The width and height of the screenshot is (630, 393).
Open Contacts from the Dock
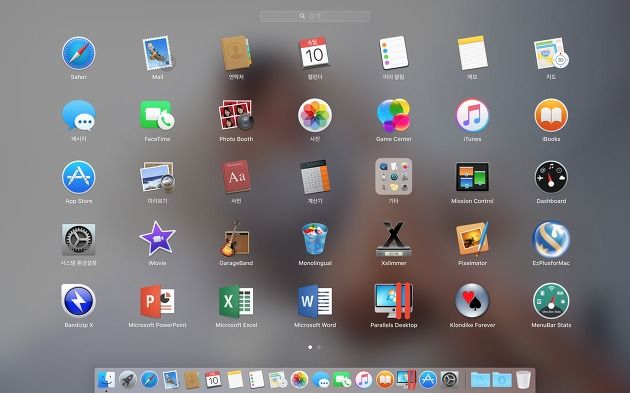point(192,379)
